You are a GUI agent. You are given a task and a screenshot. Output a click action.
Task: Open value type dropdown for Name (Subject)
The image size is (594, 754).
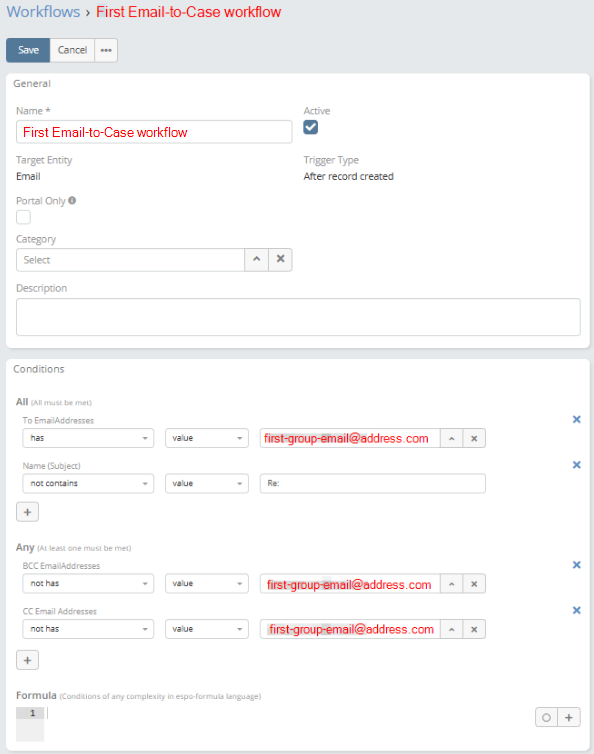pyautogui.click(x=207, y=483)
